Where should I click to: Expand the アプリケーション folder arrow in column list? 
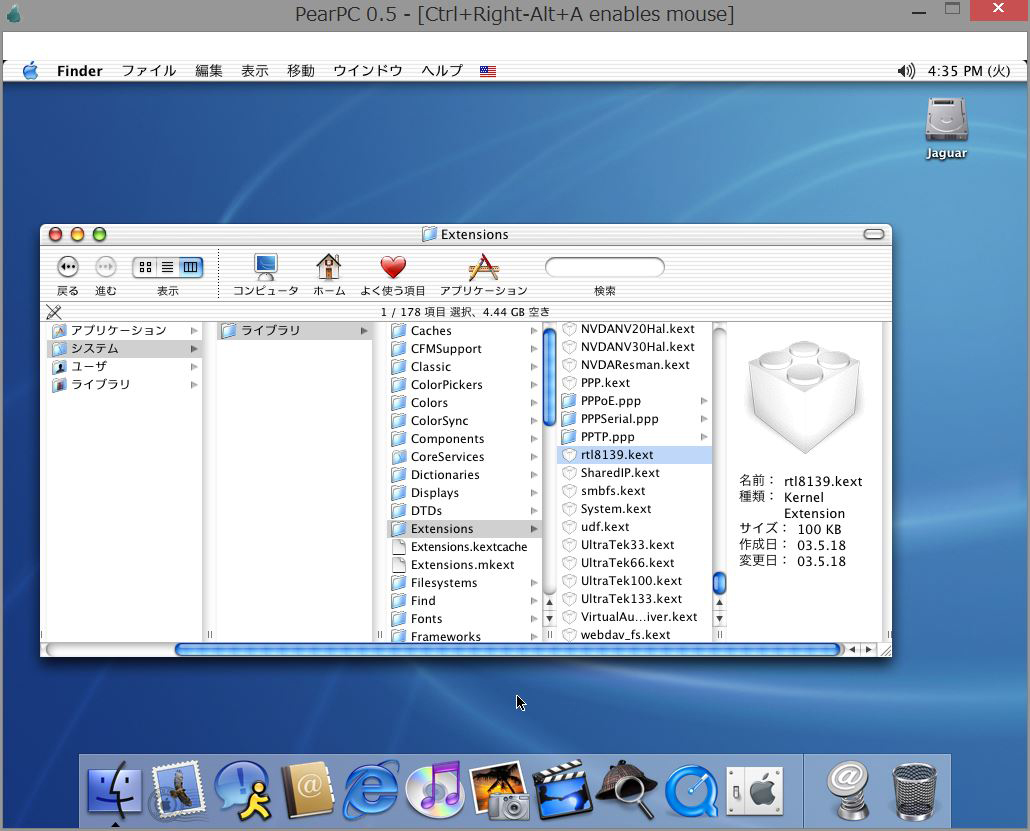194,330
